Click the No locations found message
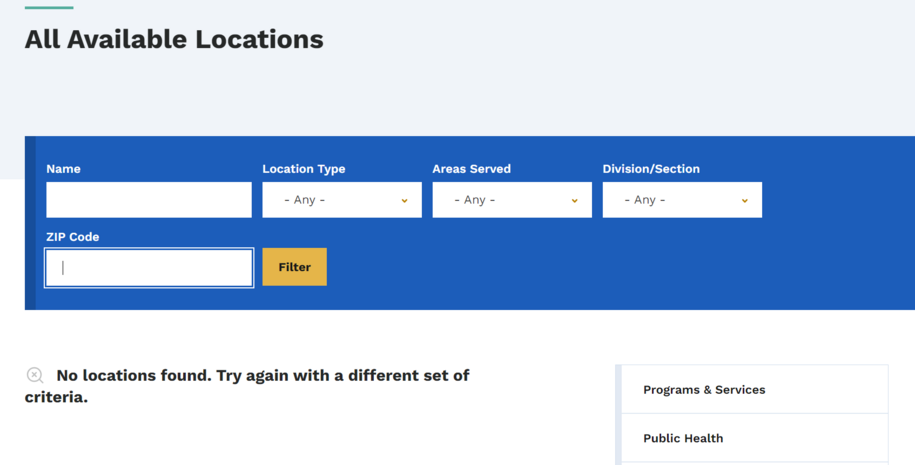This screenshot has width=915, height=465. pos(262,376)
